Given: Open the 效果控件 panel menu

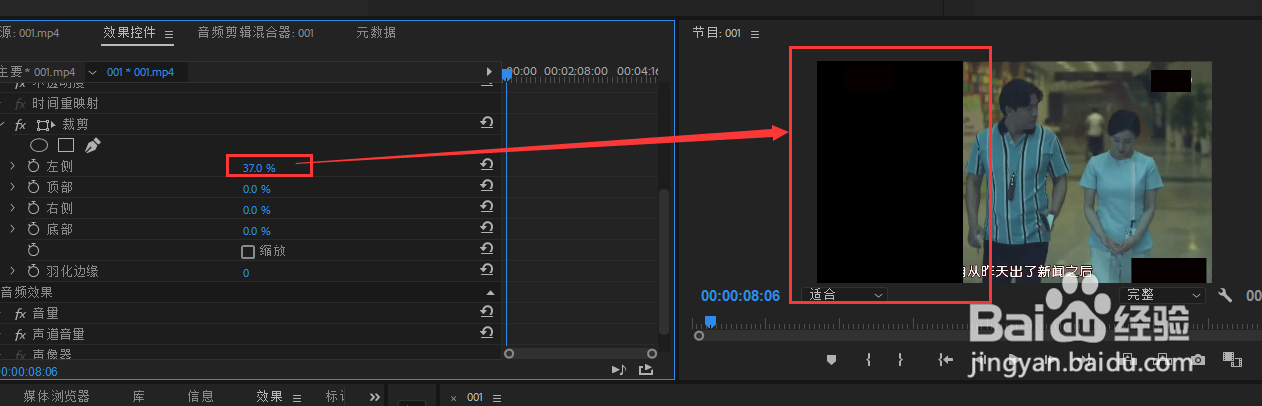Looking at the screenshot, I should (x=169, y=34).
